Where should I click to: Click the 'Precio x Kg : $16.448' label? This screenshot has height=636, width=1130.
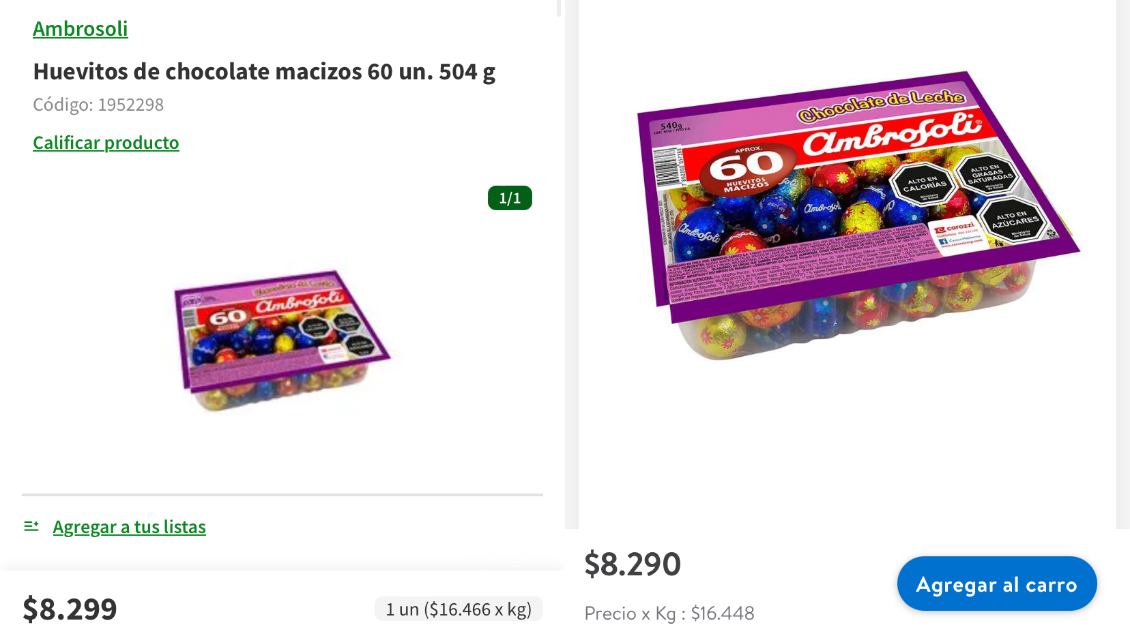668,613
